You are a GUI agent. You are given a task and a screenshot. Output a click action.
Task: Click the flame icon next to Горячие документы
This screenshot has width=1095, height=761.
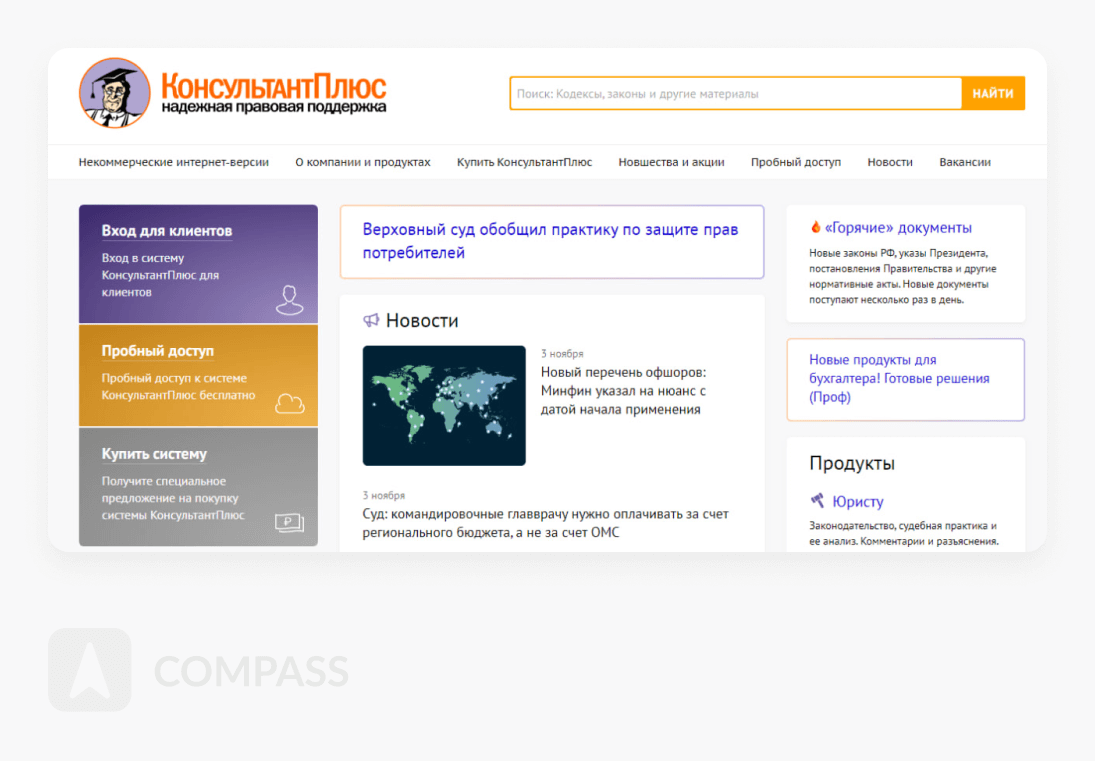tap(815, 227)
